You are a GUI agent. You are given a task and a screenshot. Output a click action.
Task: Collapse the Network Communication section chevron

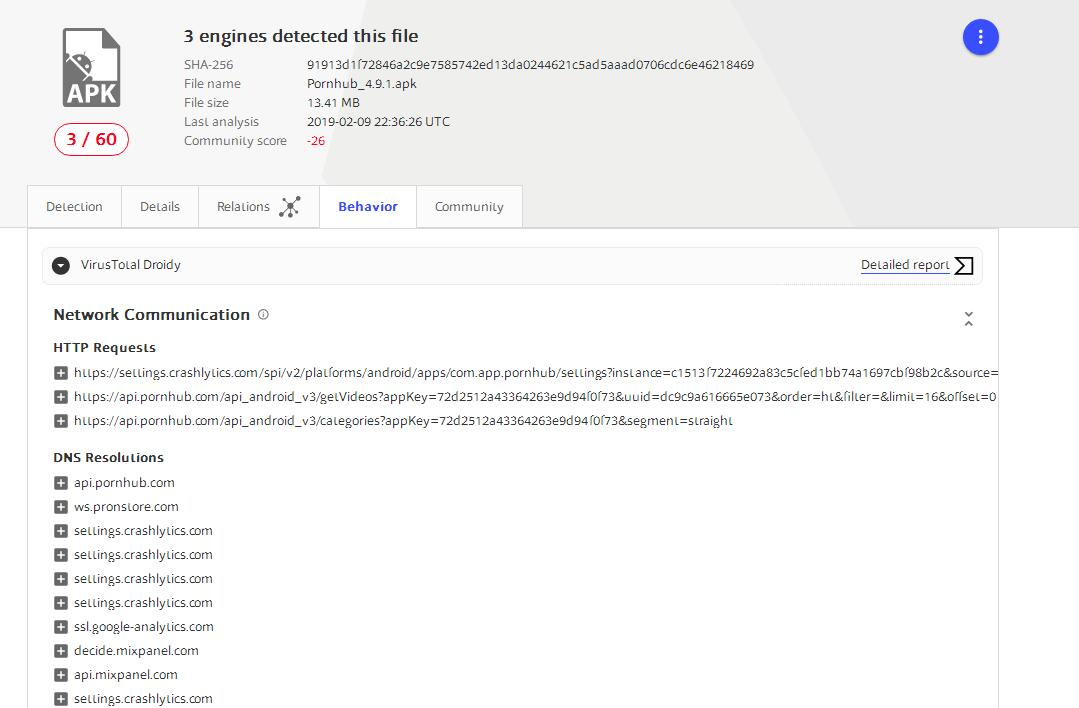point(968,319)
